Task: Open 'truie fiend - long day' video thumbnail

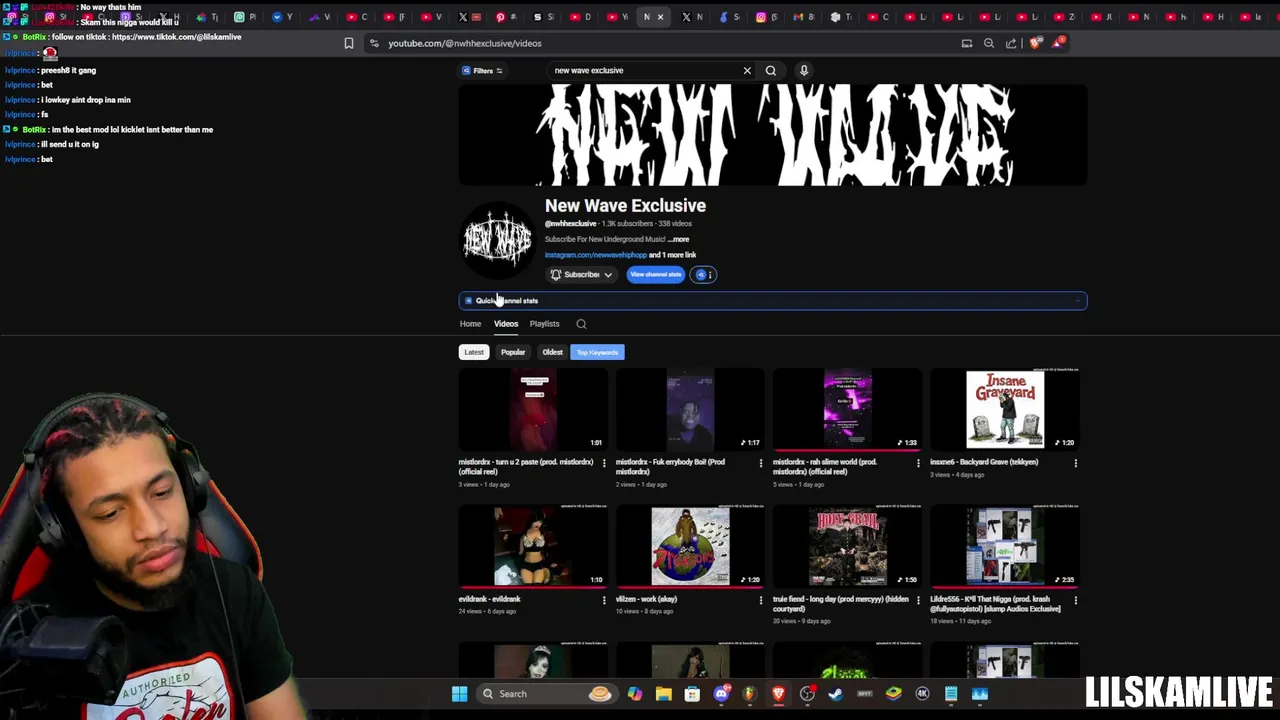Action: point(848,546)
